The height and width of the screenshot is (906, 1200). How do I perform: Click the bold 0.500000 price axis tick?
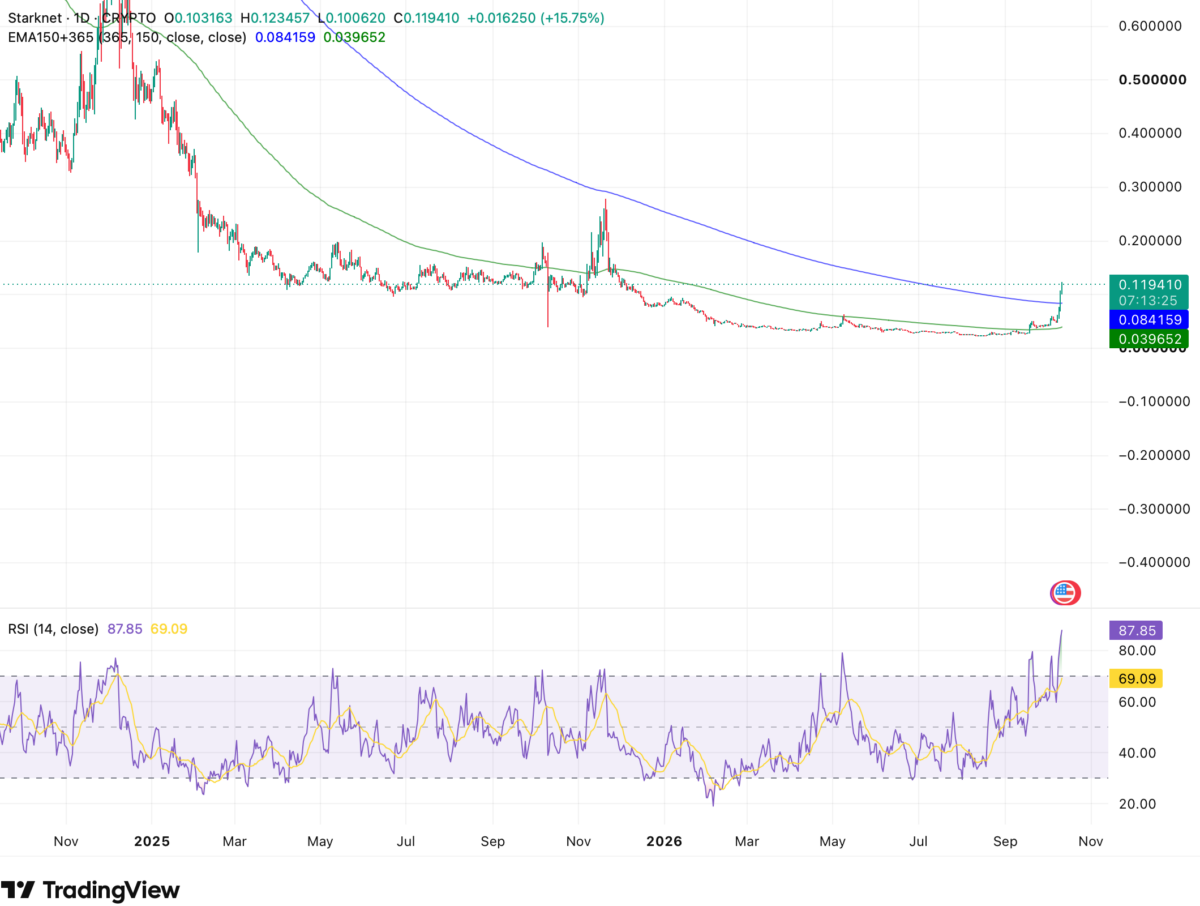(x=1153, y=79)
